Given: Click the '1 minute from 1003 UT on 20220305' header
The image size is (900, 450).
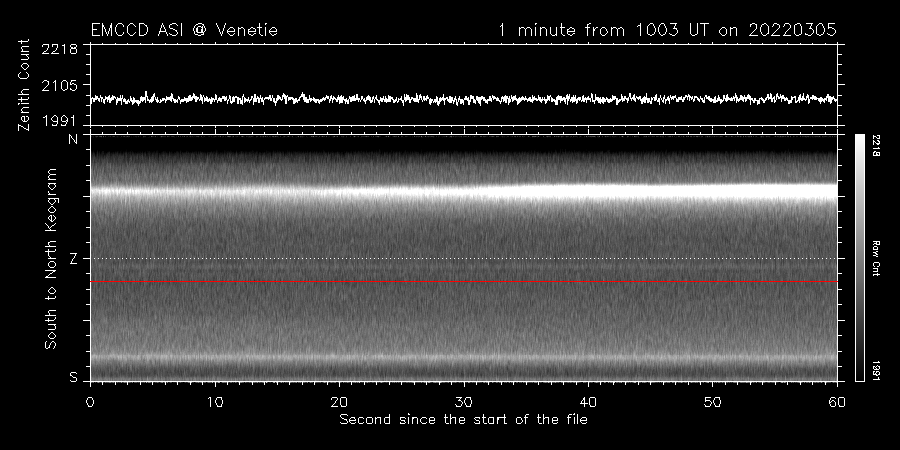Looking at the screenshot, I should [667, 30].
